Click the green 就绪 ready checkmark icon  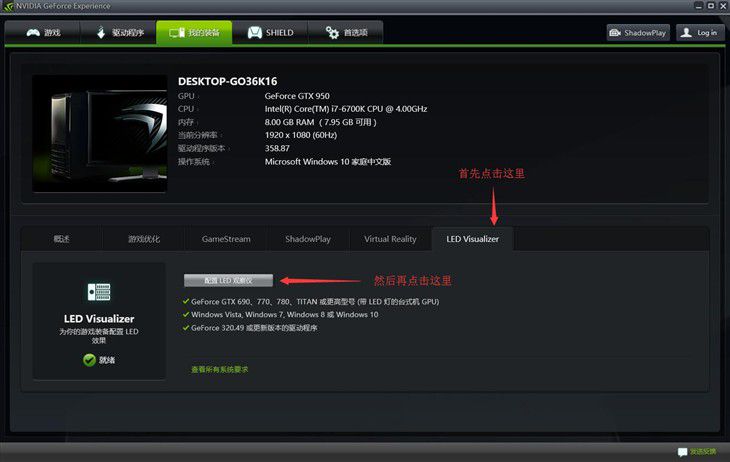(x=89, y=360)
